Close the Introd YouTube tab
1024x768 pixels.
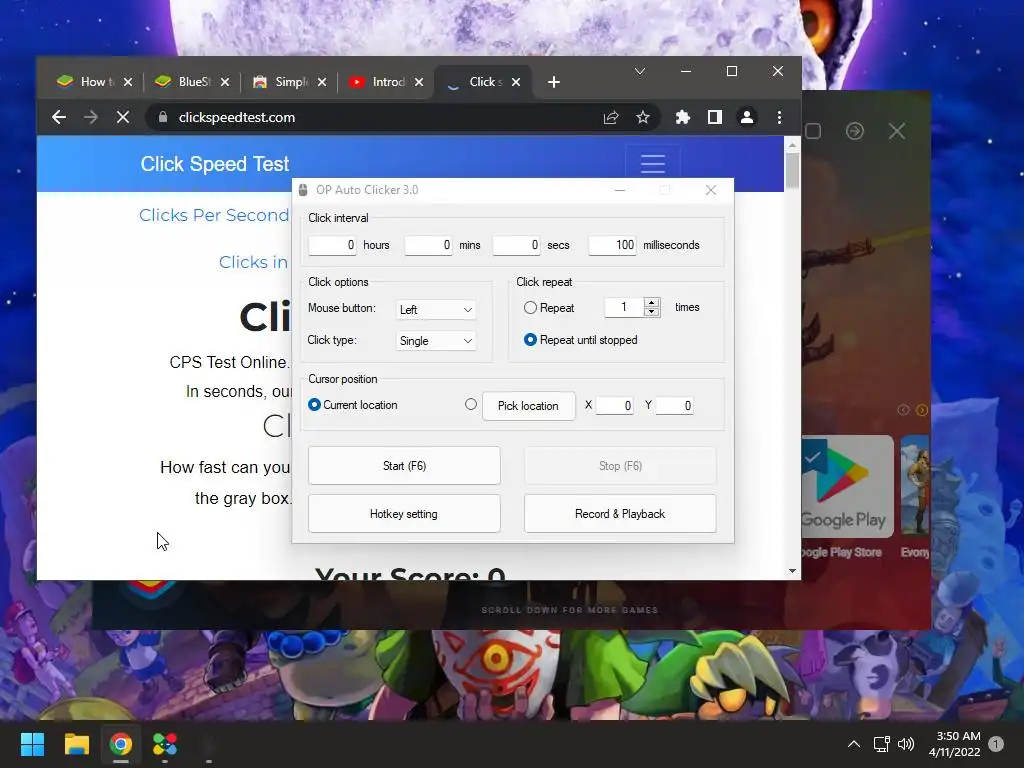[x=419, y=82]
